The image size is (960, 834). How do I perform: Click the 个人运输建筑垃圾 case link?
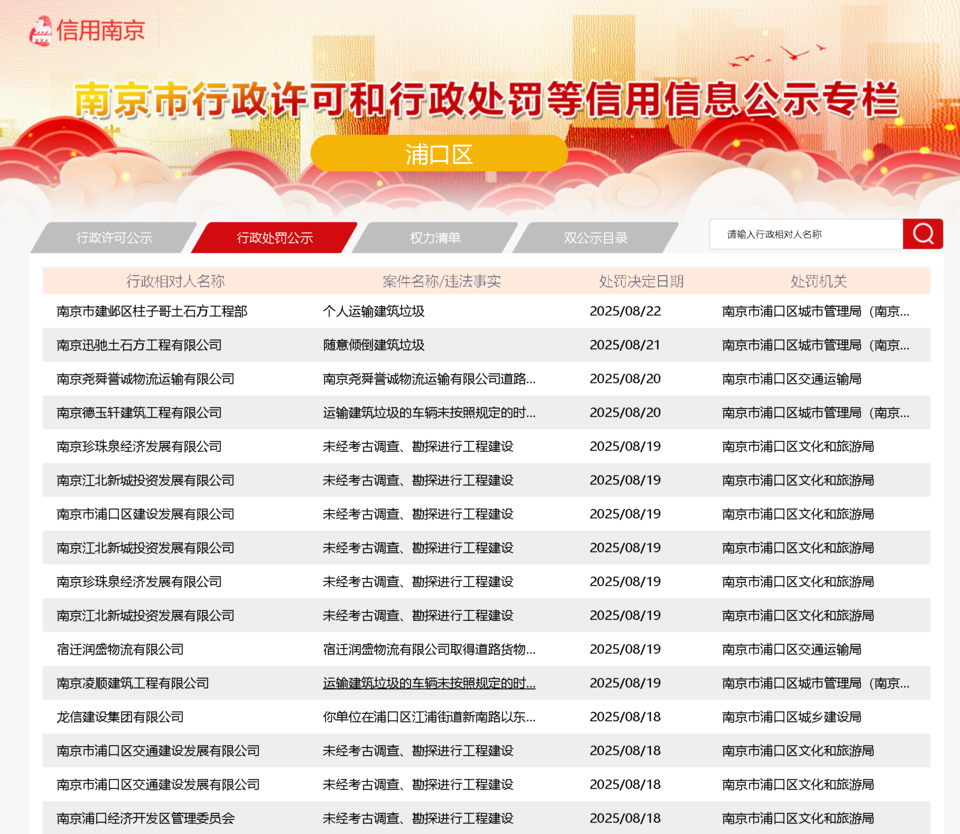pyautogui.click(x=373, y=311)
